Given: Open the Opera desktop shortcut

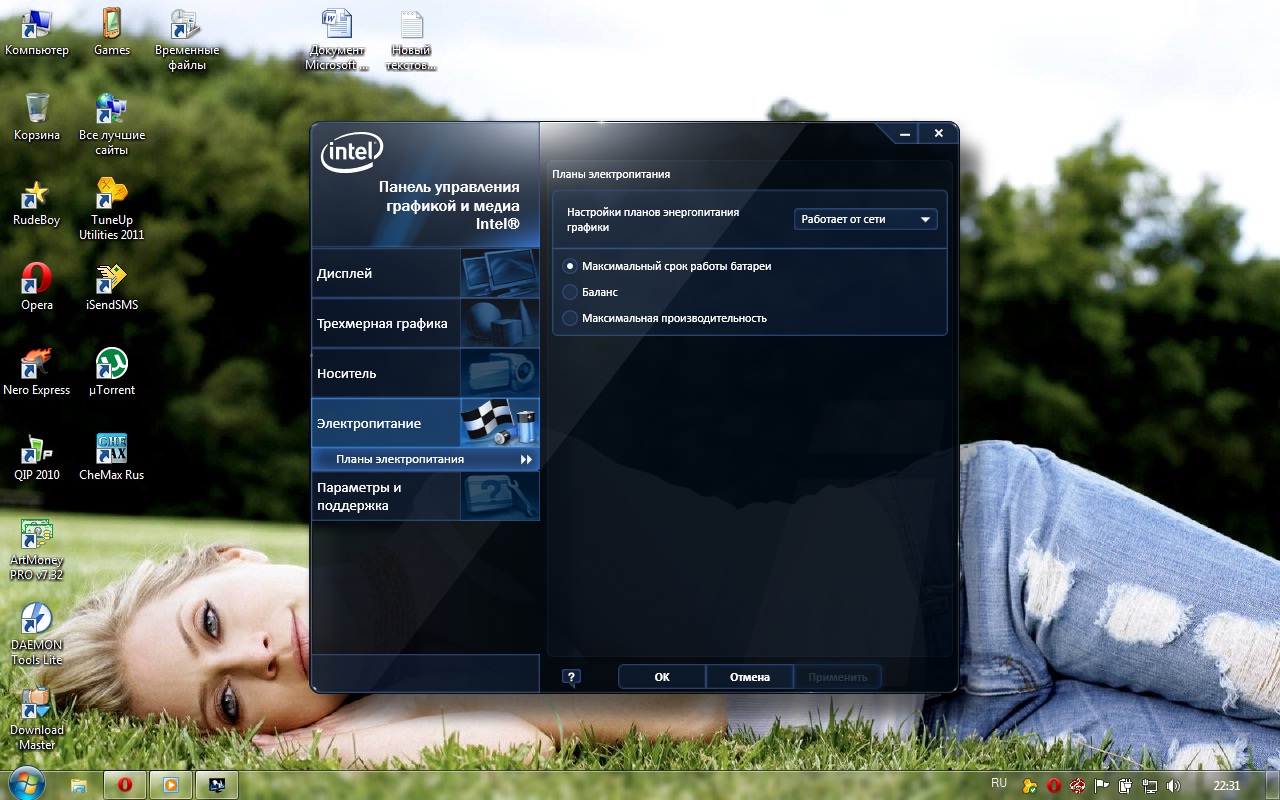Looking at the screenshot, I should coord(37,279).
